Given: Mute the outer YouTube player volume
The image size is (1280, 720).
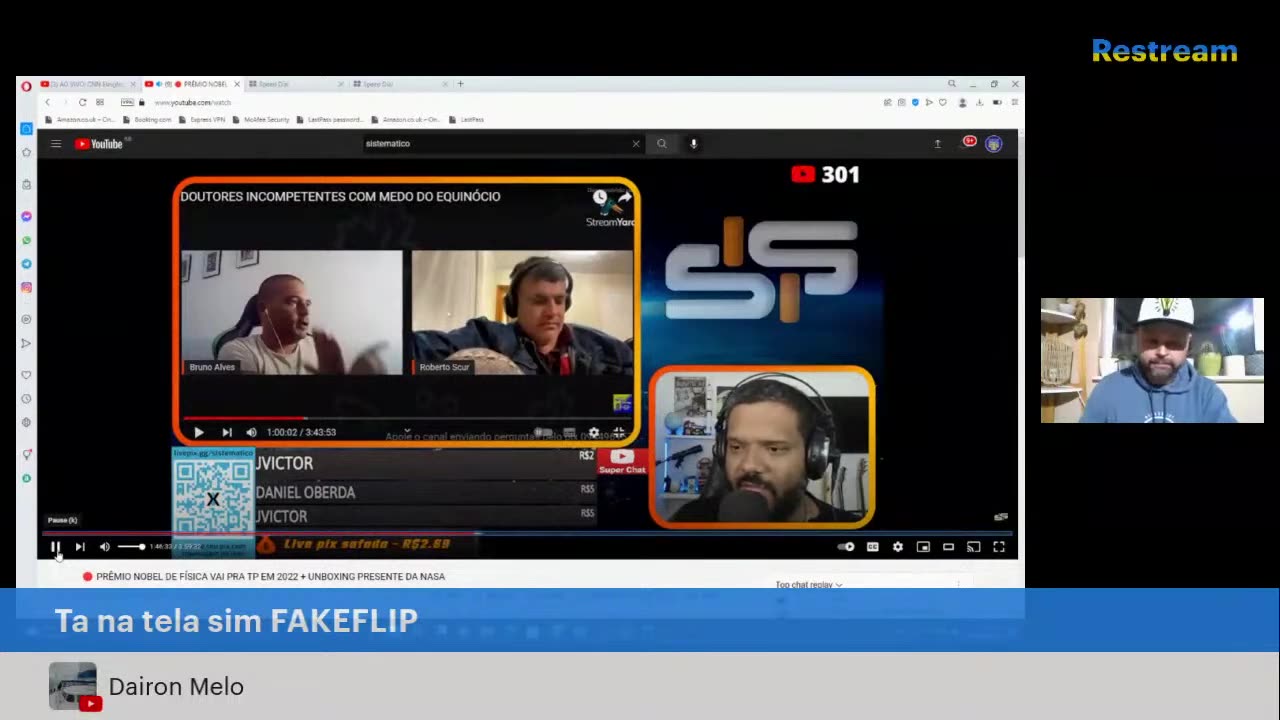Looking at the screenshot, I should 104,547.
